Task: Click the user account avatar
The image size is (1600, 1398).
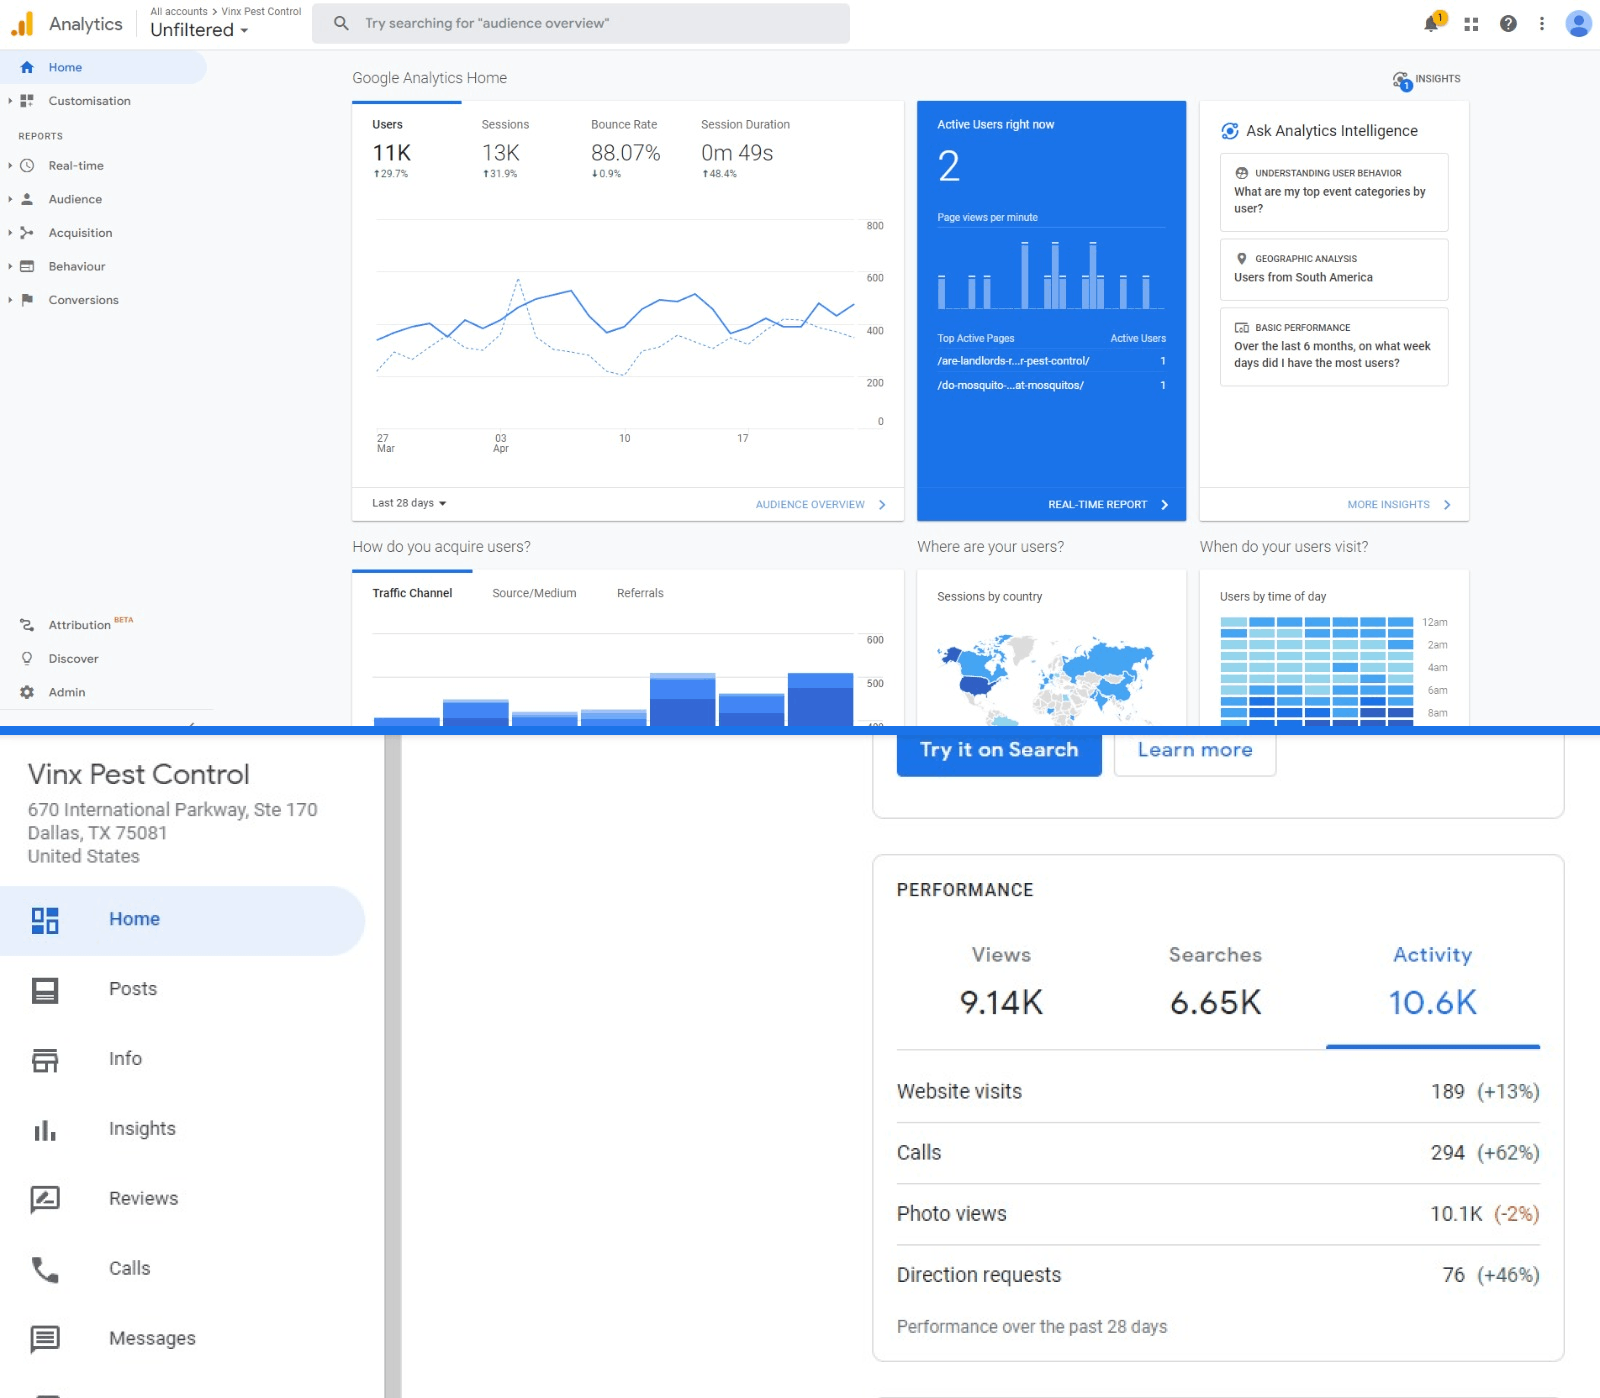Action: click(1578, 24)
